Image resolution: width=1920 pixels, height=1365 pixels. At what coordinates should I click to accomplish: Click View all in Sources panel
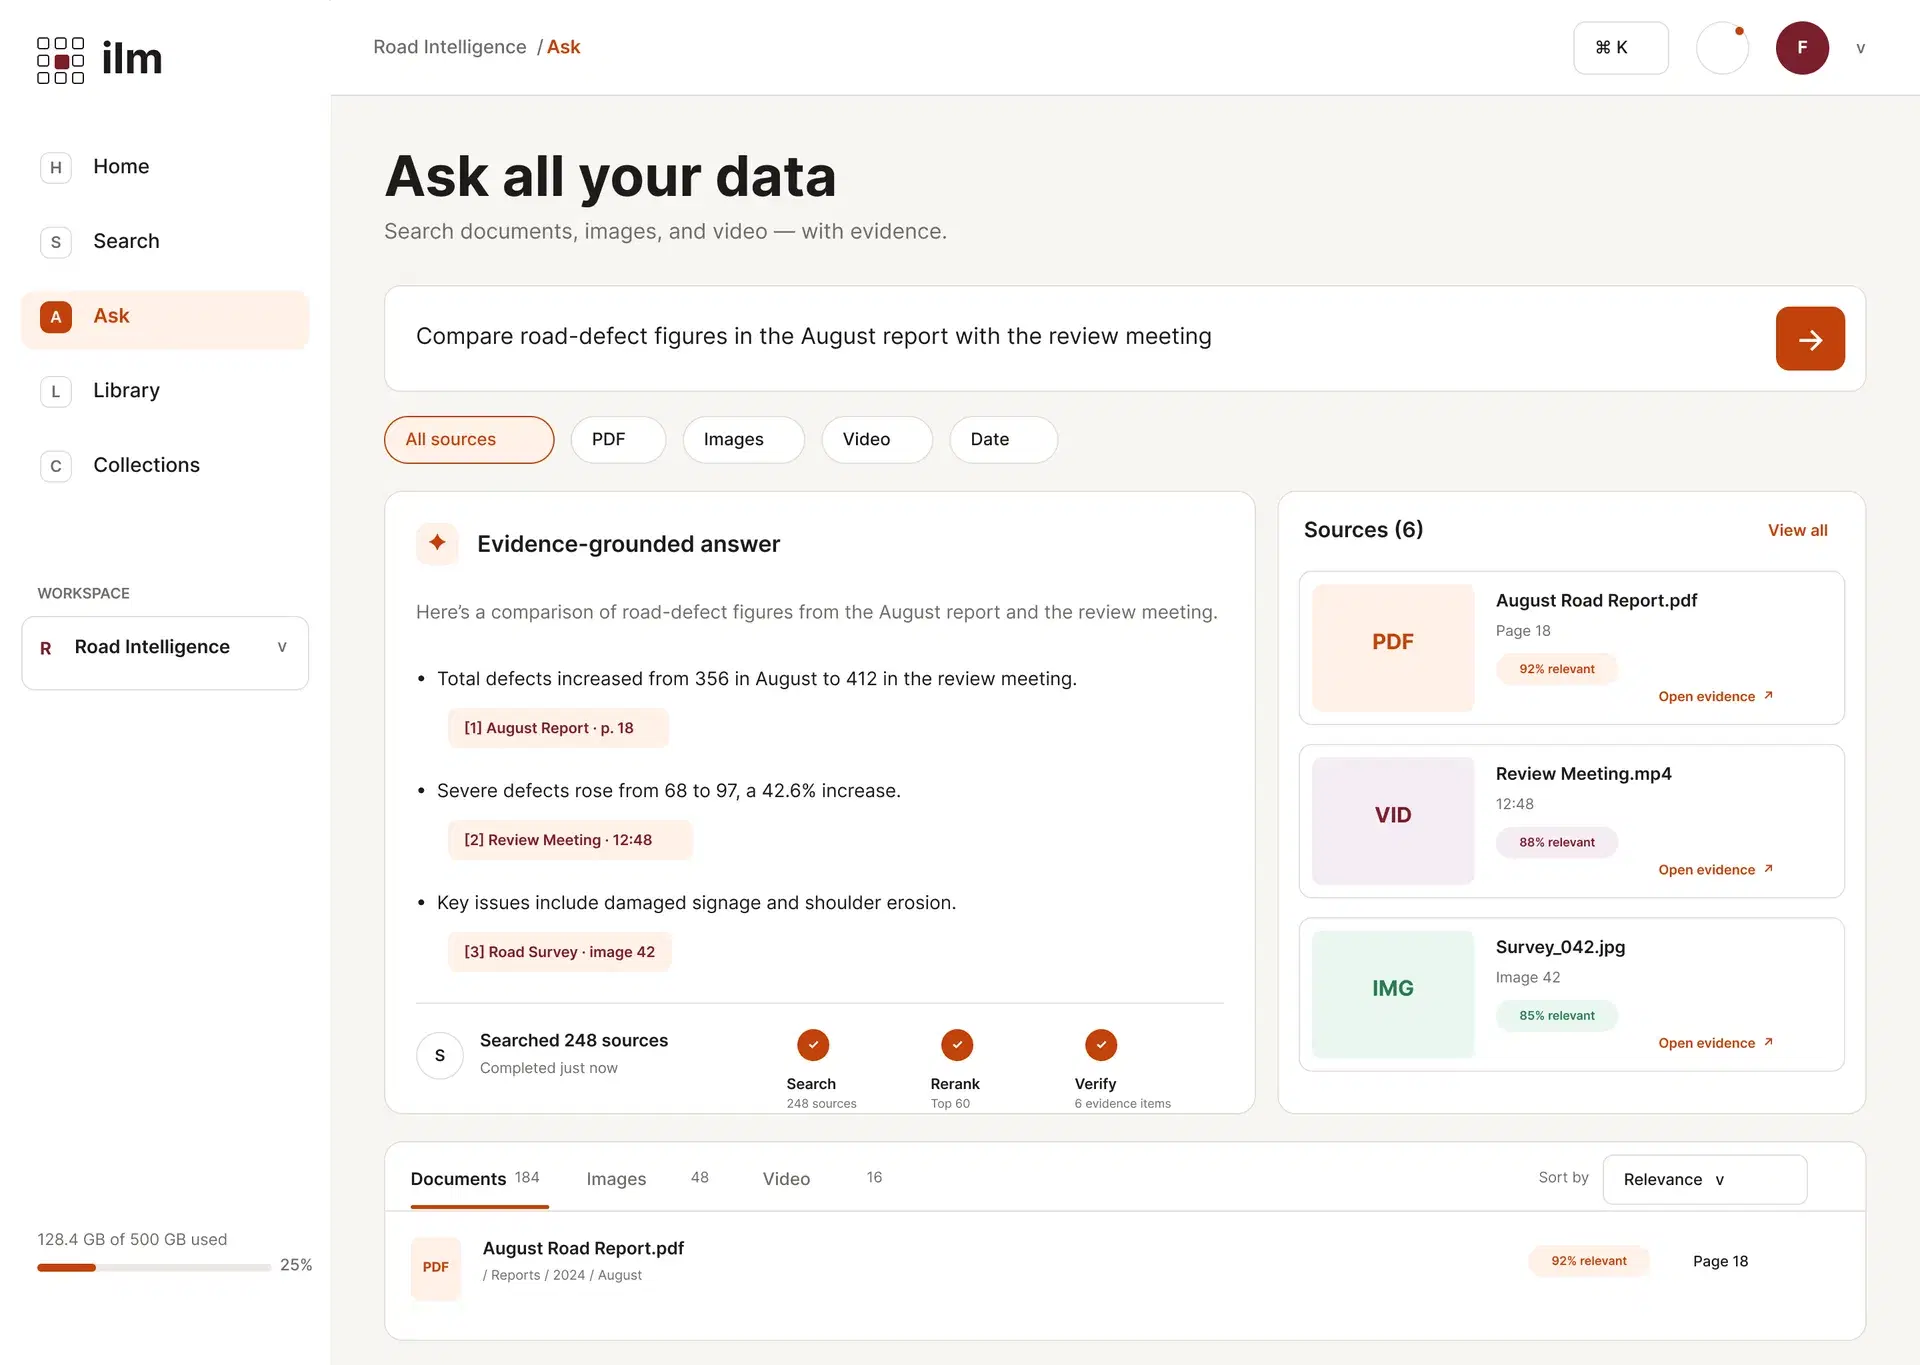(x=1797, y=531)
